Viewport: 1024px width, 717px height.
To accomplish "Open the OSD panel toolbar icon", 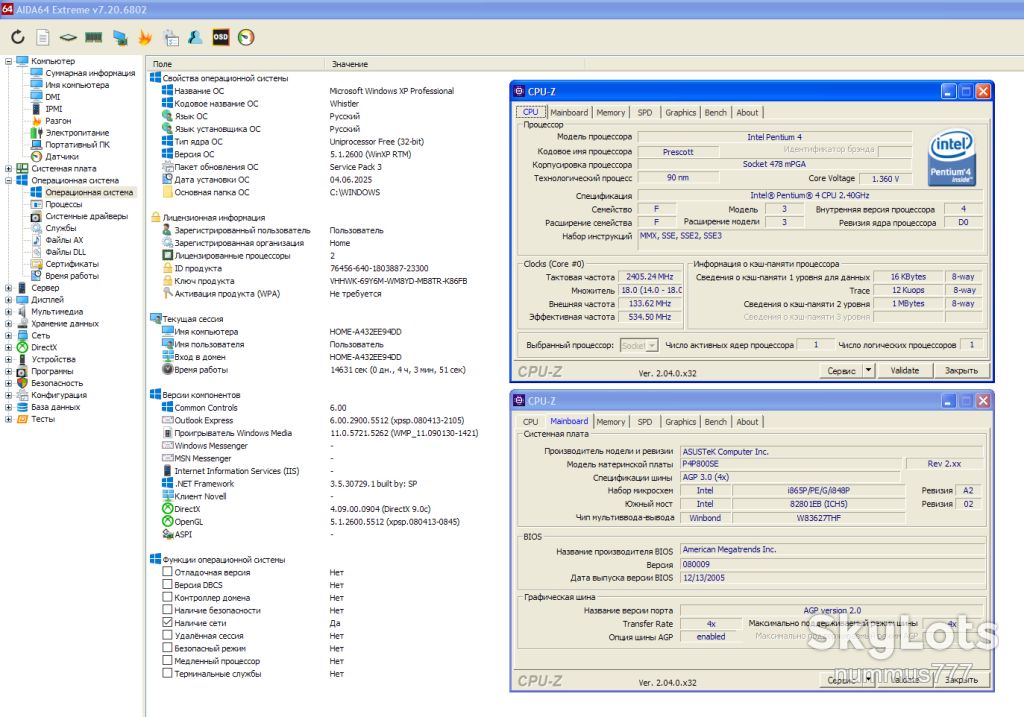I will 221,37.
